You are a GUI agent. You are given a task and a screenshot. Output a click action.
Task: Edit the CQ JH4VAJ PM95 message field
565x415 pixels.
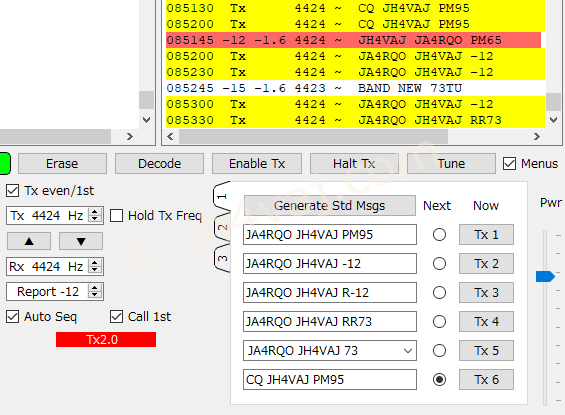[330, 379]
